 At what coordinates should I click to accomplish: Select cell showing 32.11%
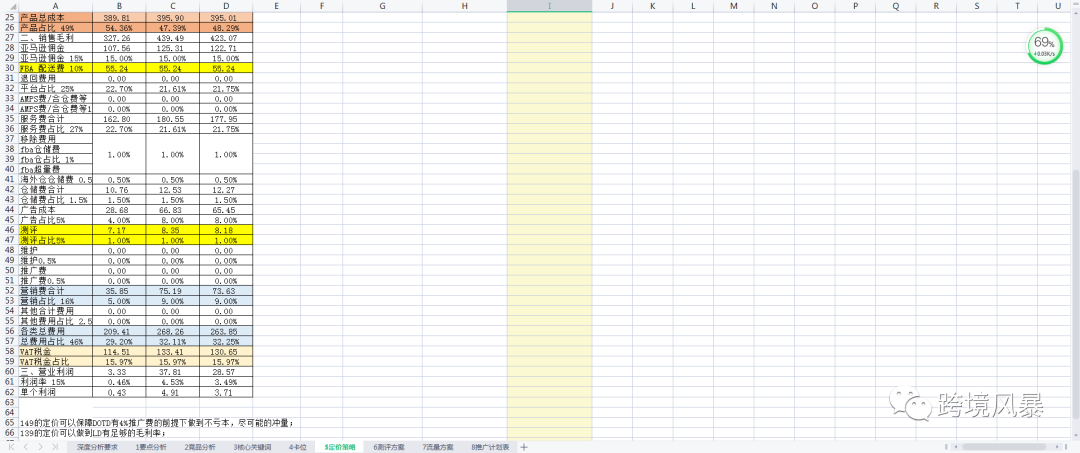173,341
